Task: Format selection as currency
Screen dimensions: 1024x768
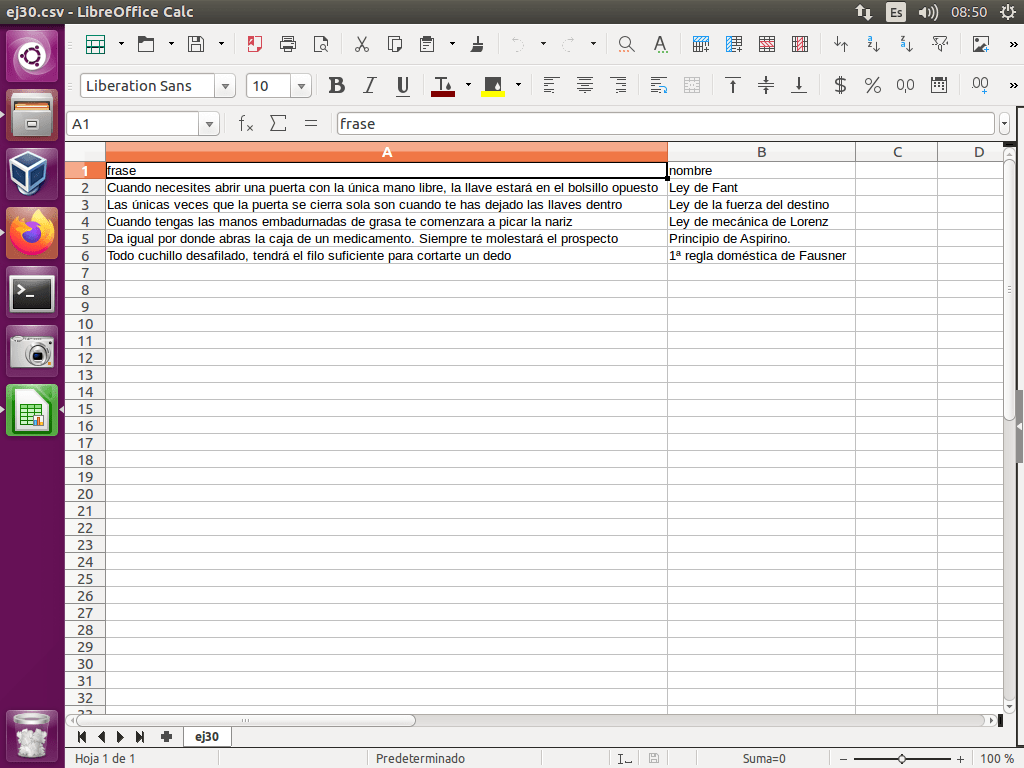Action: 840,86
